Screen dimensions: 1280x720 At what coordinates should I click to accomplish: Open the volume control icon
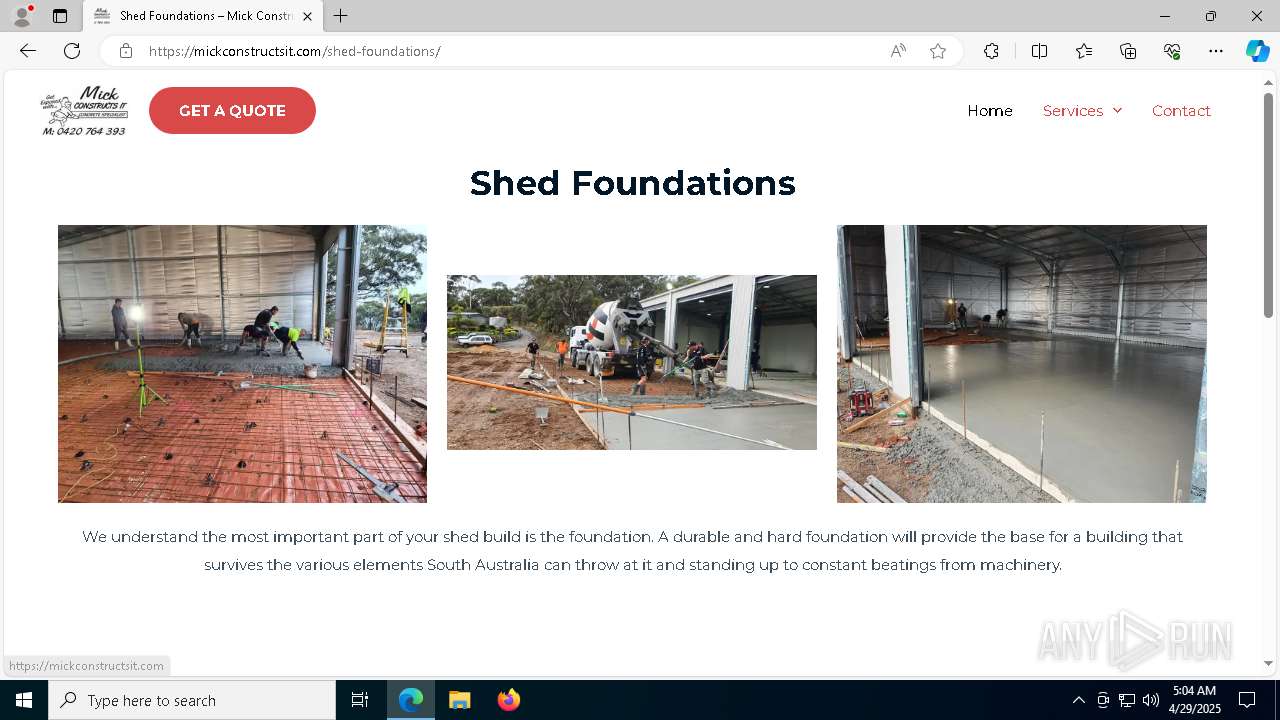click(1151, 700)
